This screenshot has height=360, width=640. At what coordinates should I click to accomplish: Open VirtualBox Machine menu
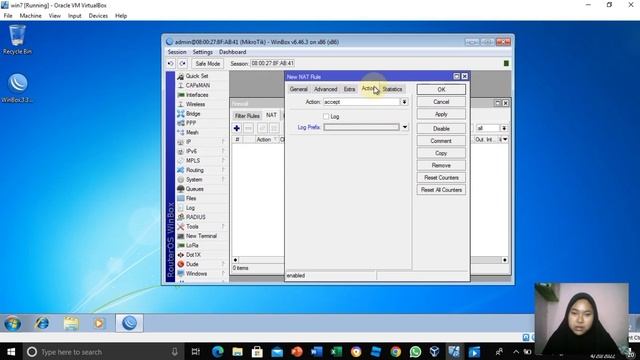(x=31, y=16)
